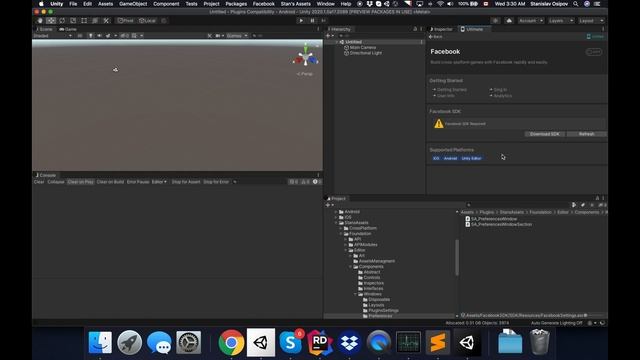Screen dimensions: 640x360
Task: Click the Clear button in Console
Action: coord(39,182)
